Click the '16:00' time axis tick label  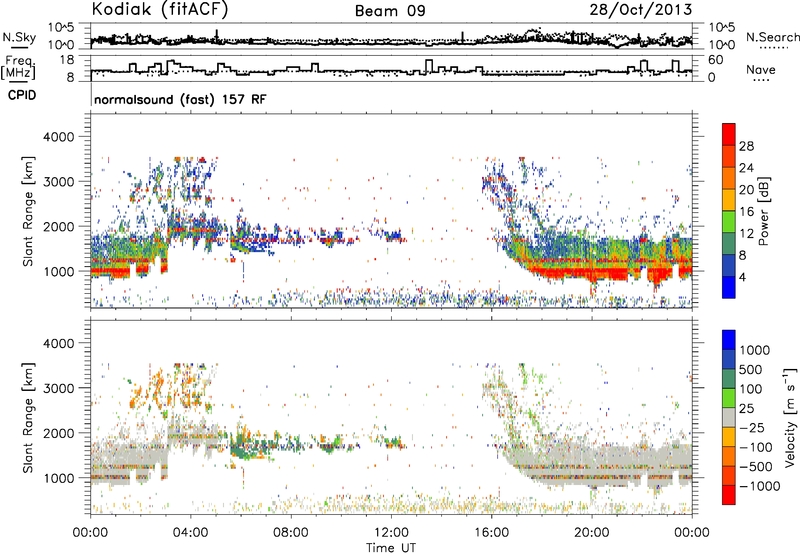(491, 533)
